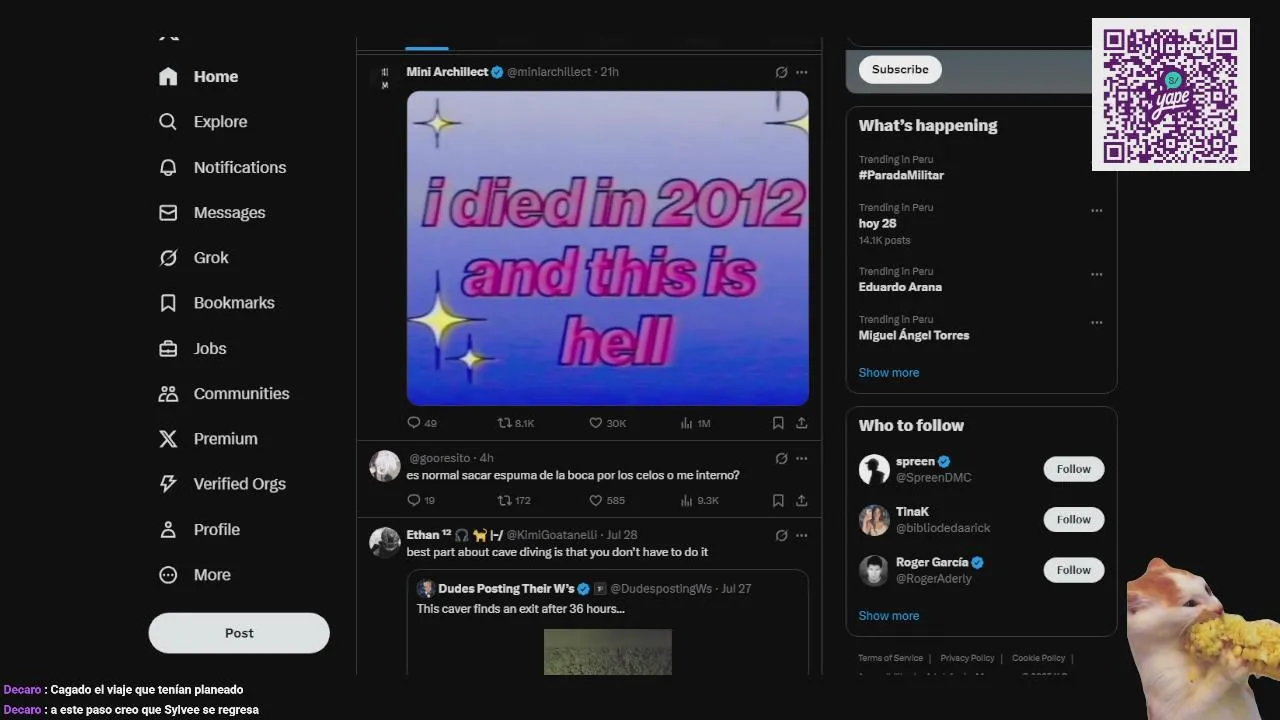Viewport: 1280px width, 720px height.
Task: Bookmark the Mini Archillect post
Action: click(778, 423)
